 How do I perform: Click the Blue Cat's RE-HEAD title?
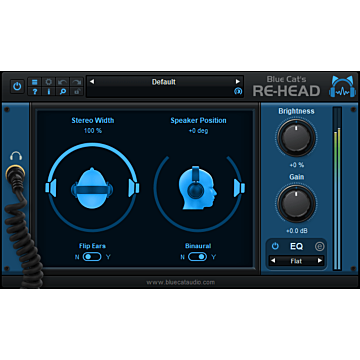coord(286,87)
